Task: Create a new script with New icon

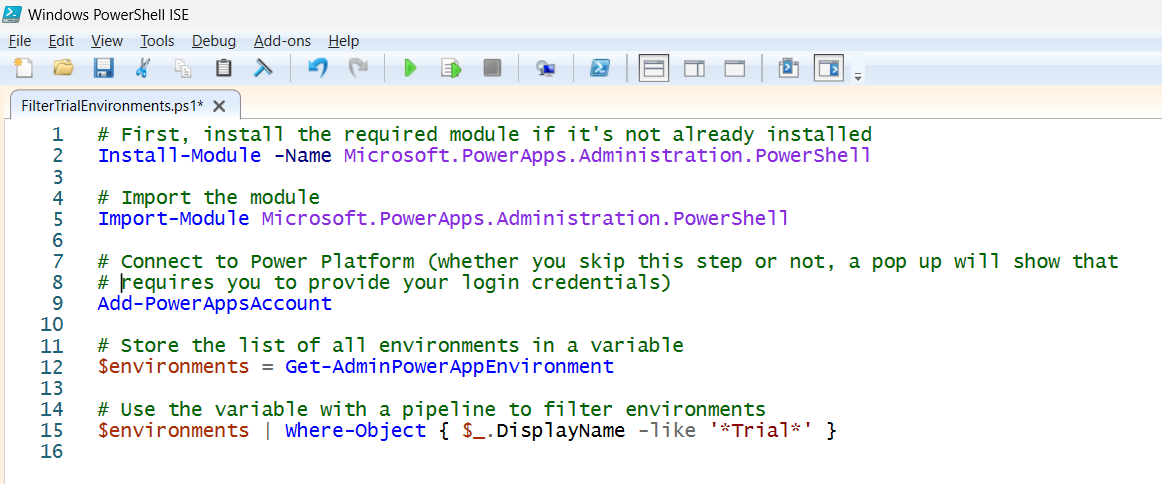Action: tap(24, 68)
